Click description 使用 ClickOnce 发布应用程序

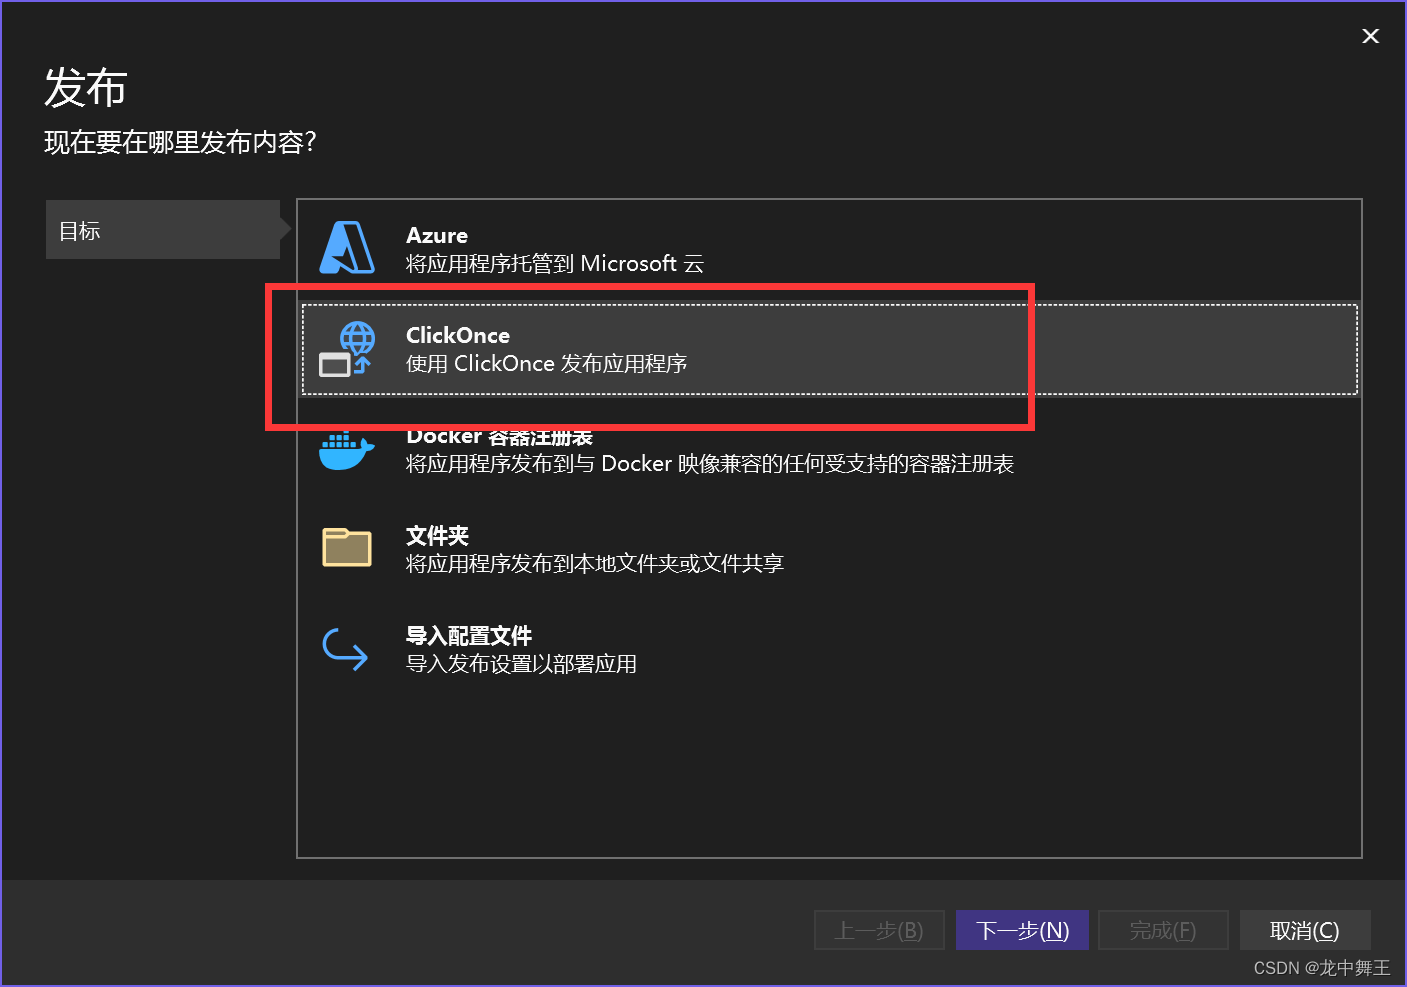[547, 363]
